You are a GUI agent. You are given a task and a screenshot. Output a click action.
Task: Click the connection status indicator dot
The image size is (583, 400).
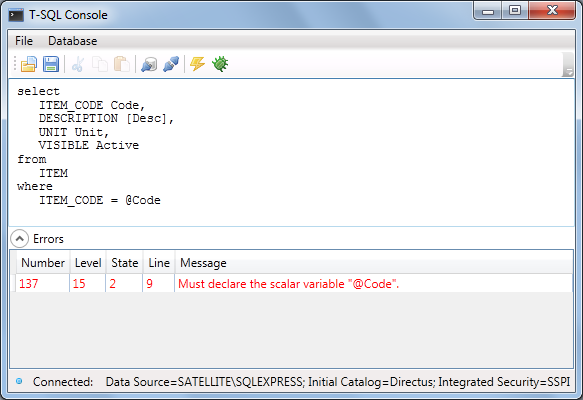coord(19,381)
